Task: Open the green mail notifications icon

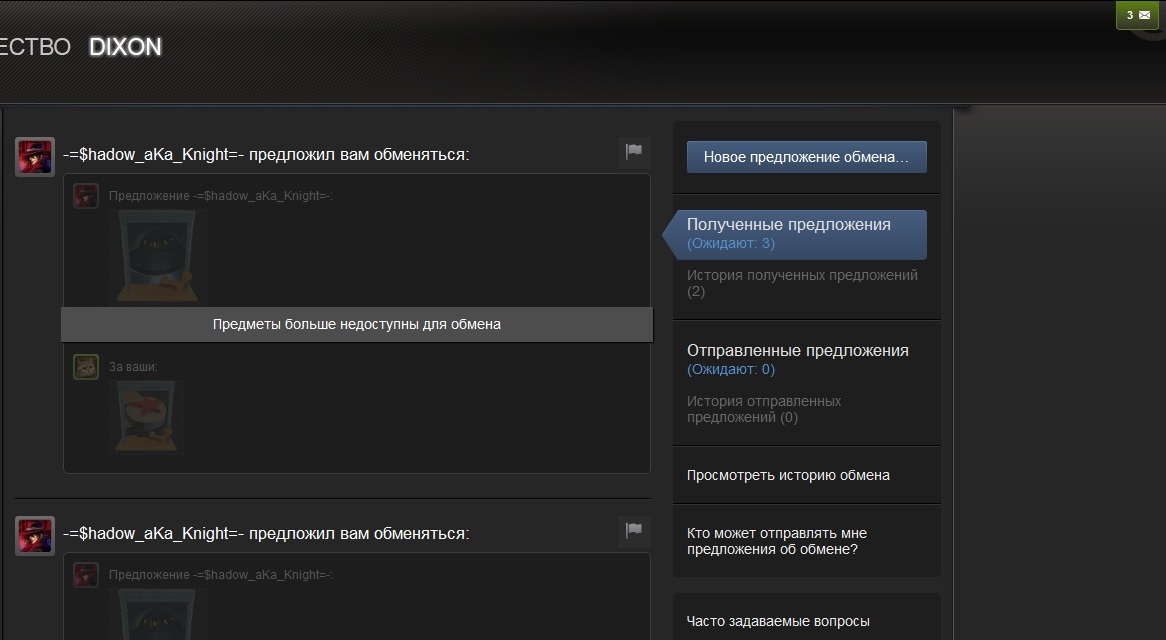Action: [x=1137, y=15]
